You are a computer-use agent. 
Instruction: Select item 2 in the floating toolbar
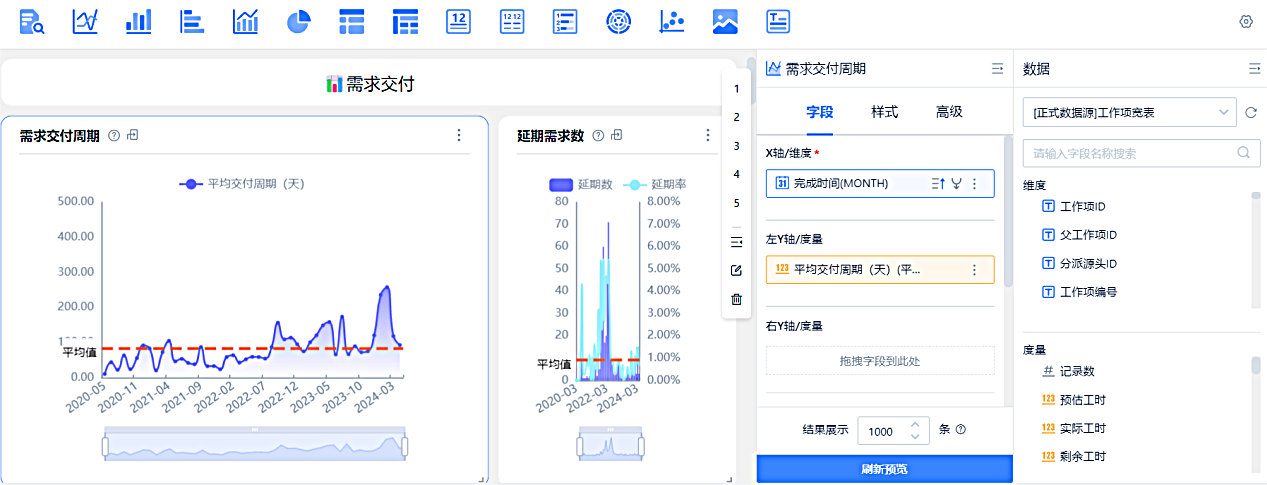tap(737, 117)
